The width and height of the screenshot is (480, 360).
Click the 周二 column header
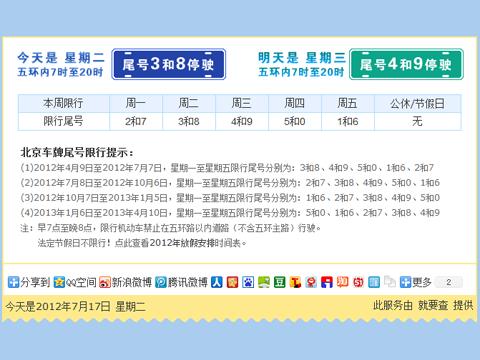[x=189, y=103]
